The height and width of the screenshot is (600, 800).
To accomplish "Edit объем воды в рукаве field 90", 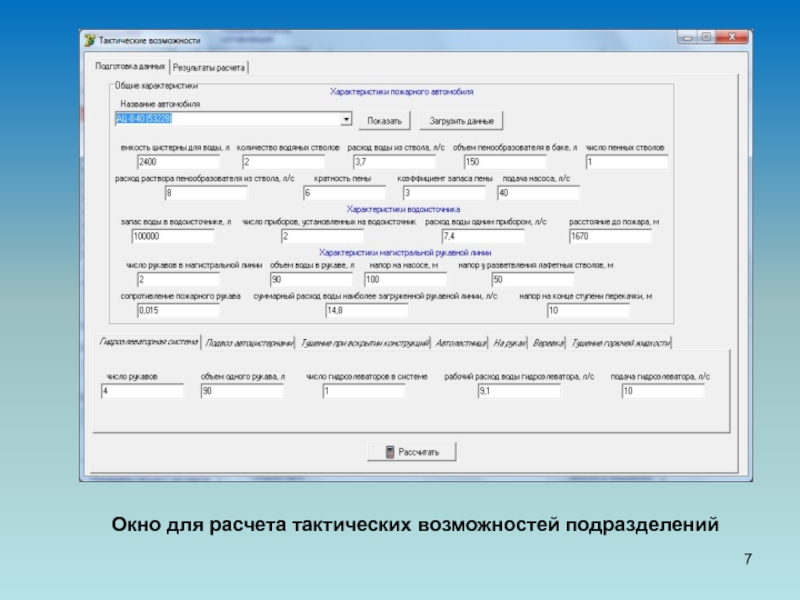I will tap(311, 280).
